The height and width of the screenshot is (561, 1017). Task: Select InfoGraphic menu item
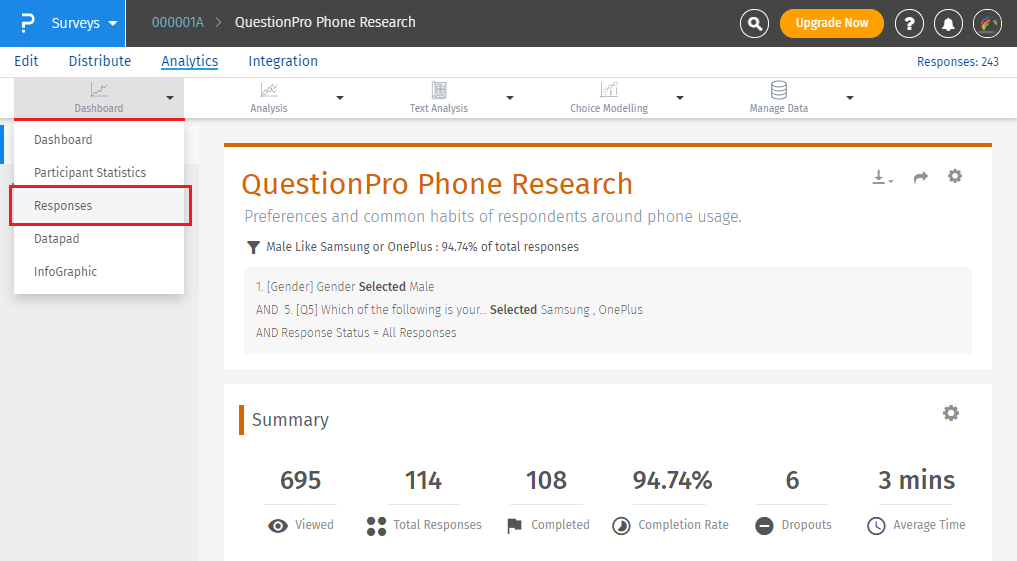[x=99, y=272]
